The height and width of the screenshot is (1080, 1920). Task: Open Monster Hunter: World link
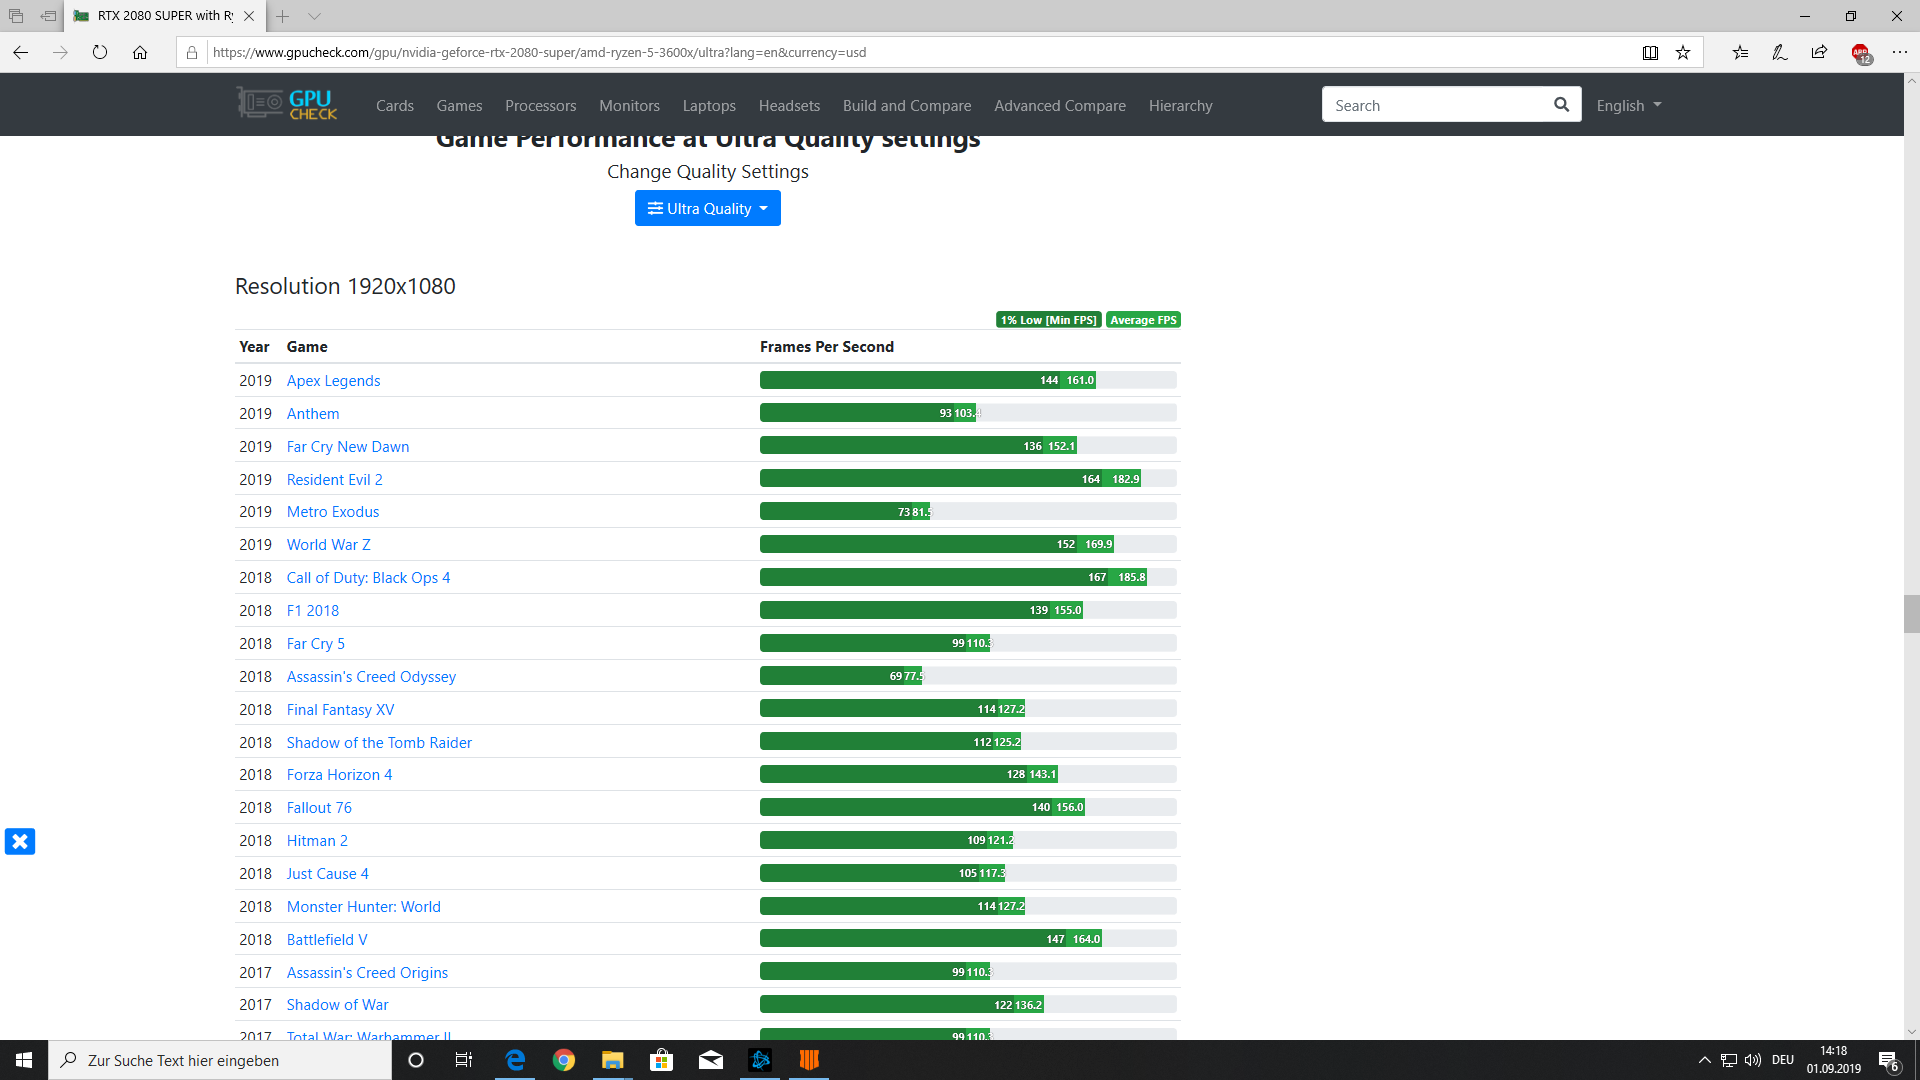pyautogui.click(x=364, y=906)
